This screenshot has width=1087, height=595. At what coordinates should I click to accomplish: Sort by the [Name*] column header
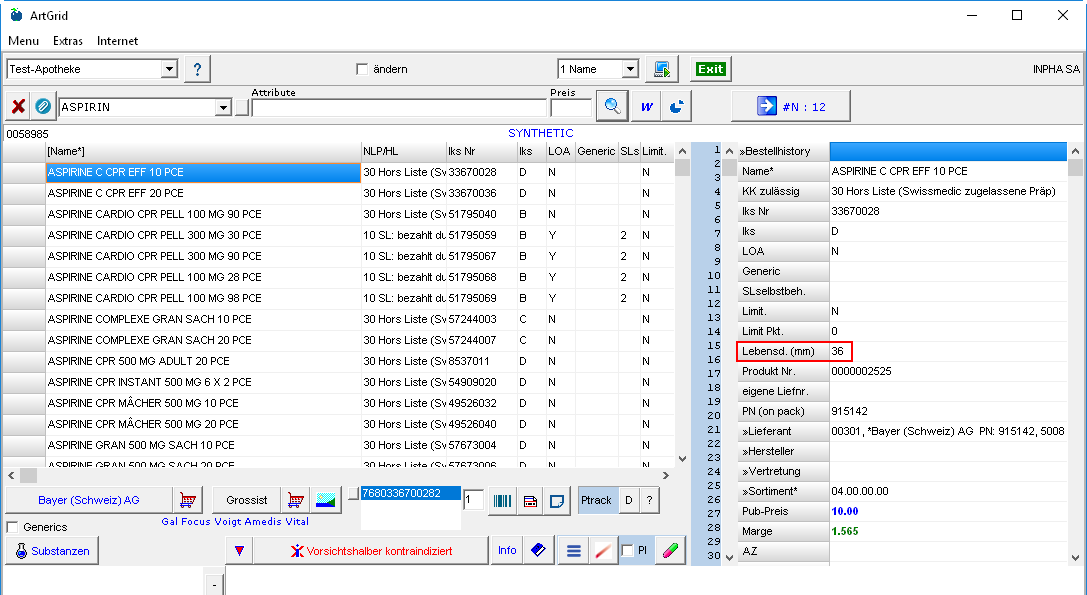click(203, 151)
